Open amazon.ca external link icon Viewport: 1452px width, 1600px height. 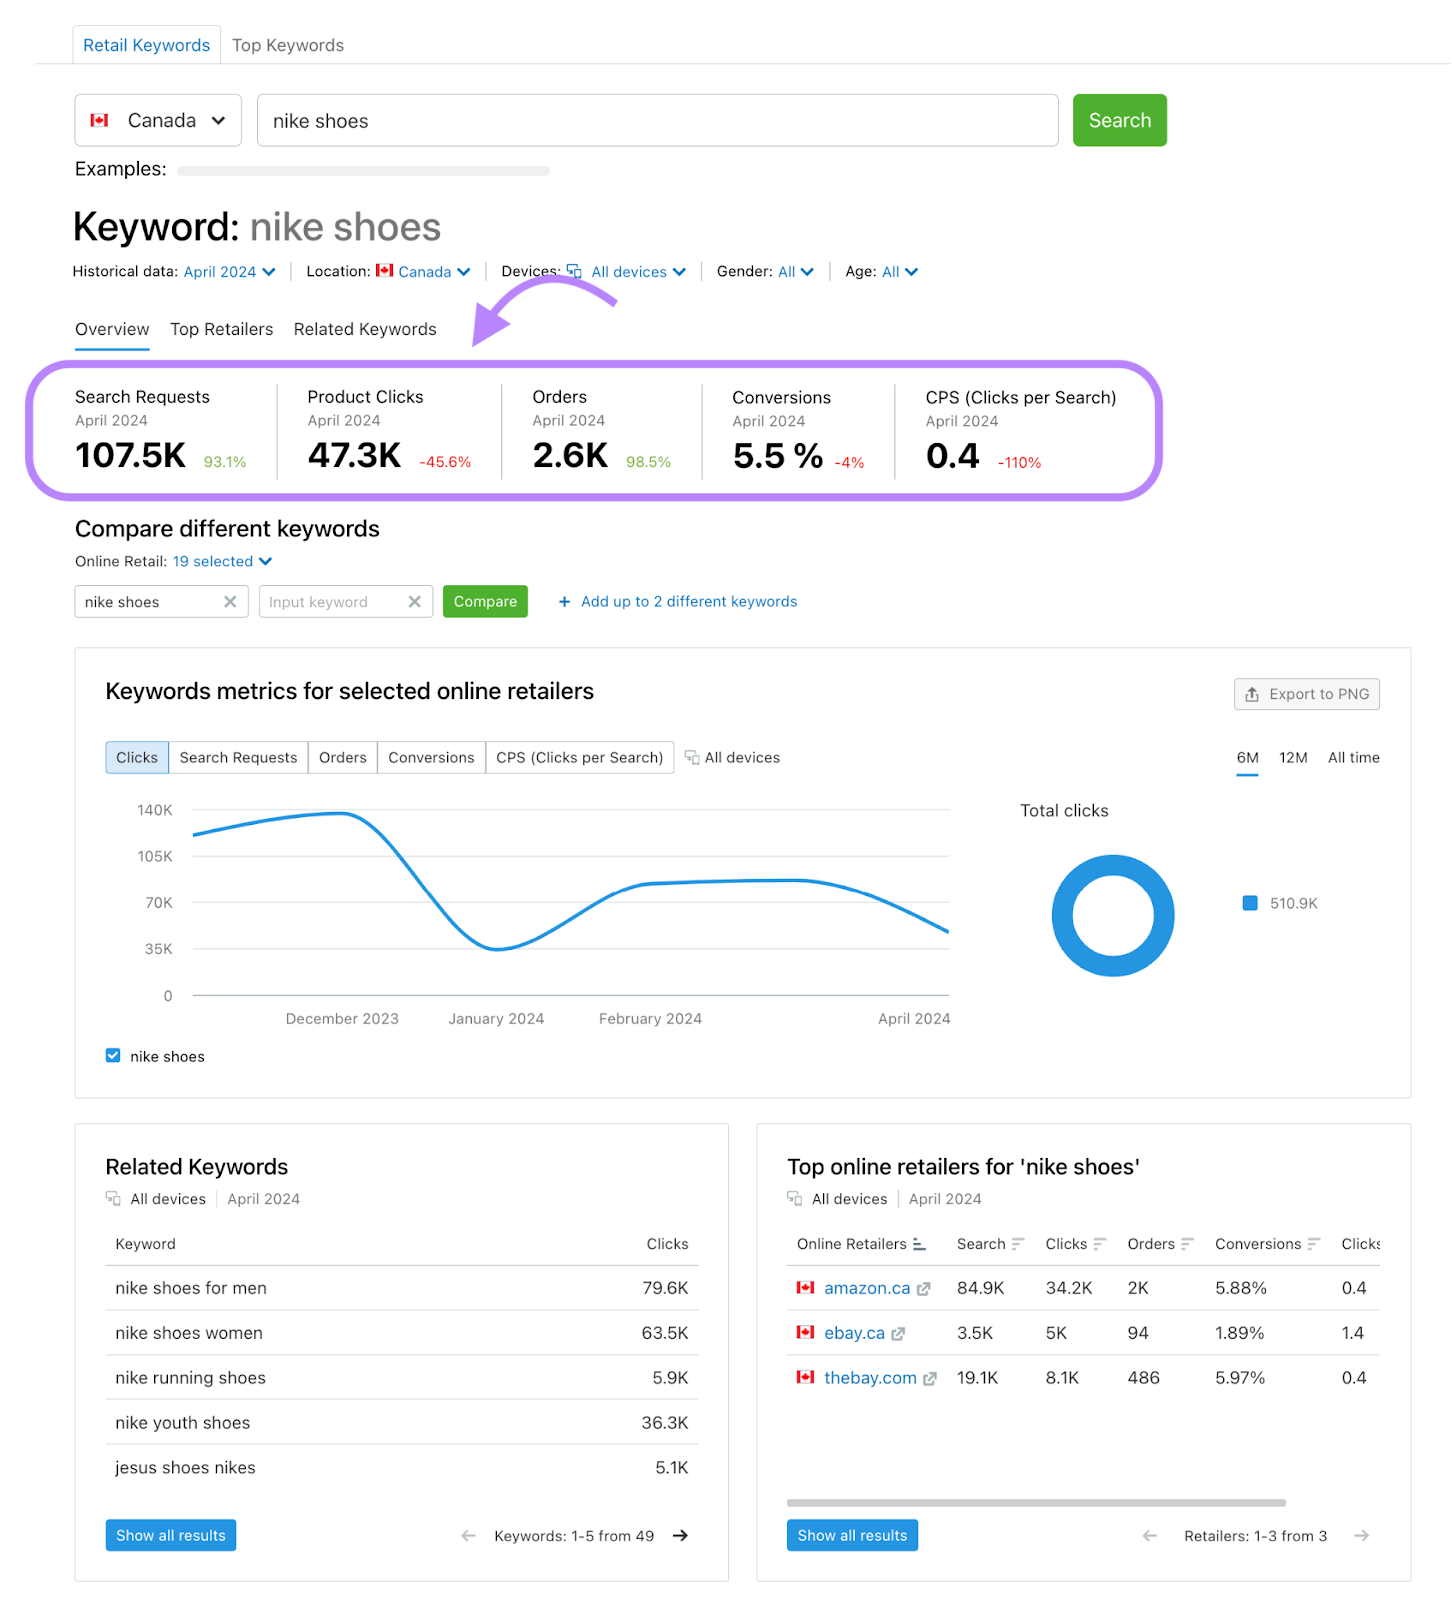click(923, 1289)
